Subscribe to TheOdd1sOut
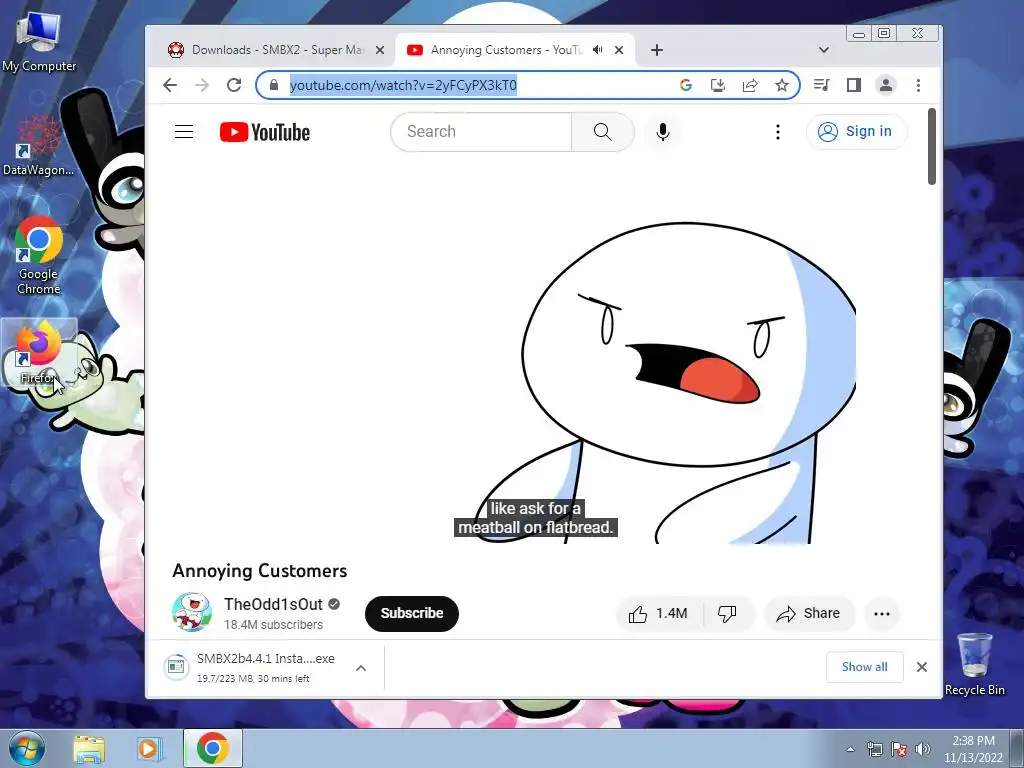1024x768 pixels. pos(412,613)
